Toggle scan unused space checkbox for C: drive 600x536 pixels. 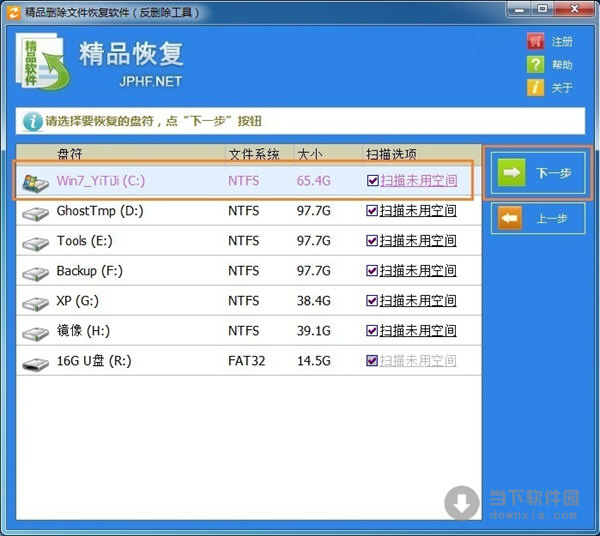[x=372, y=181]
